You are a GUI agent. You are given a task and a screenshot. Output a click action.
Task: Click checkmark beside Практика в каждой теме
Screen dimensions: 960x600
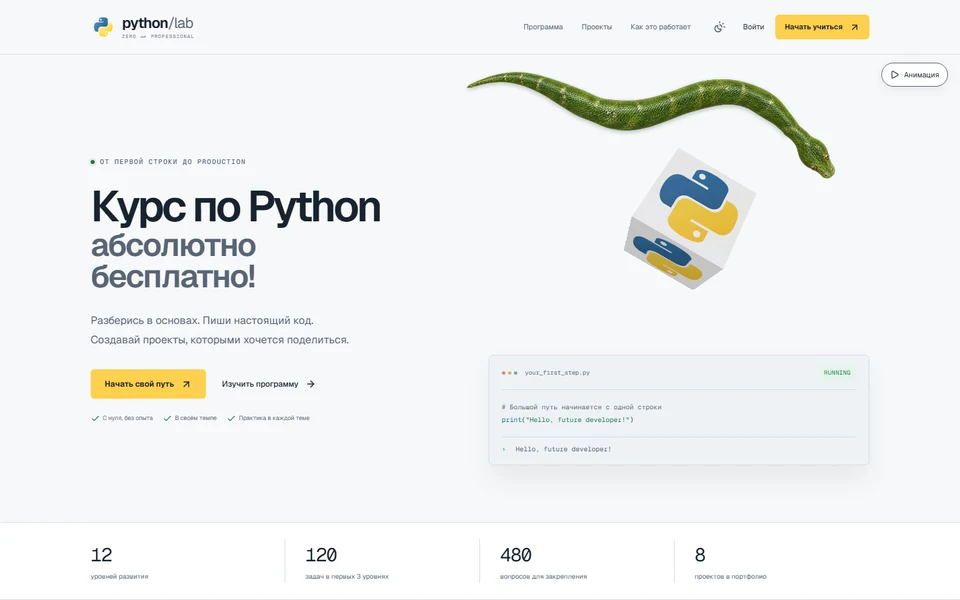[231, 418]
